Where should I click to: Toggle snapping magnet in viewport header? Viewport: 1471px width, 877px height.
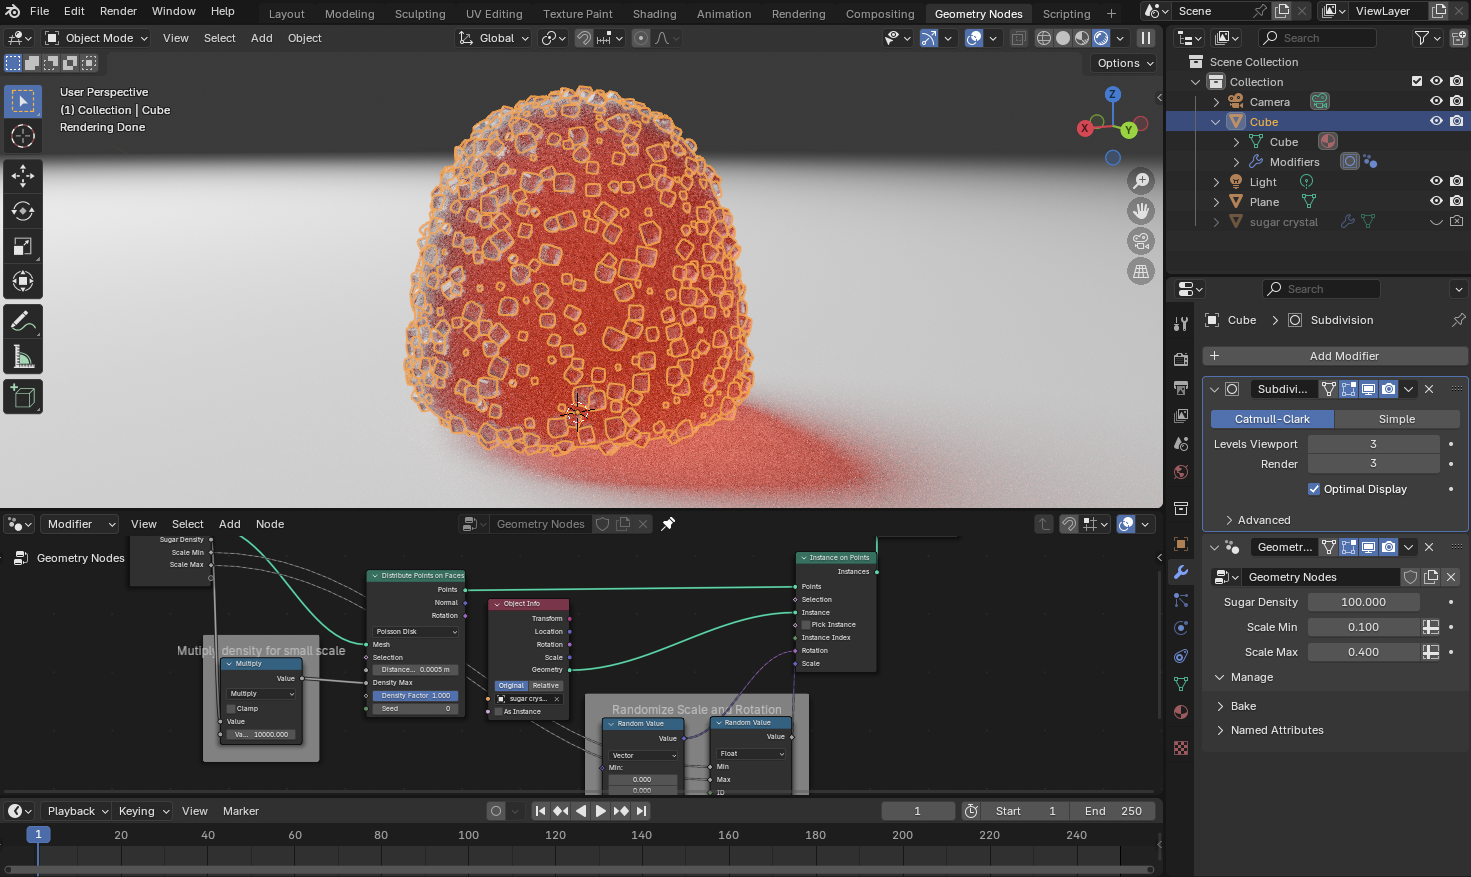coord(584,38)
